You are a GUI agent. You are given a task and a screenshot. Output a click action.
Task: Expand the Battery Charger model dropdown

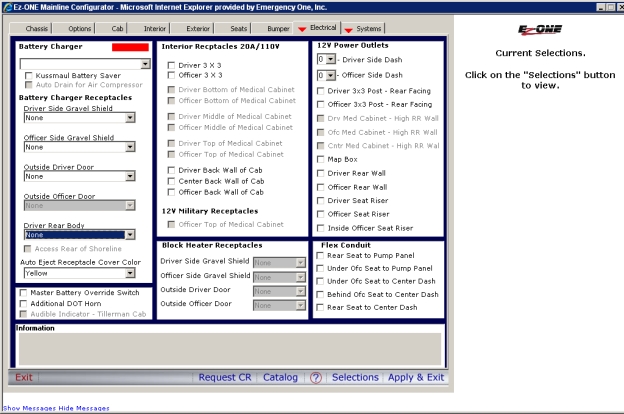[145, 64]
